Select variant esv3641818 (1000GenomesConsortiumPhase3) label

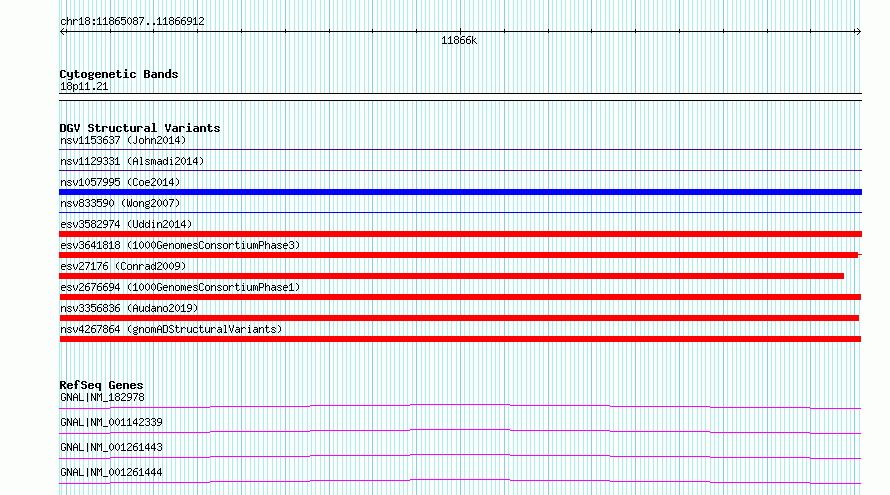pos(180,245)
